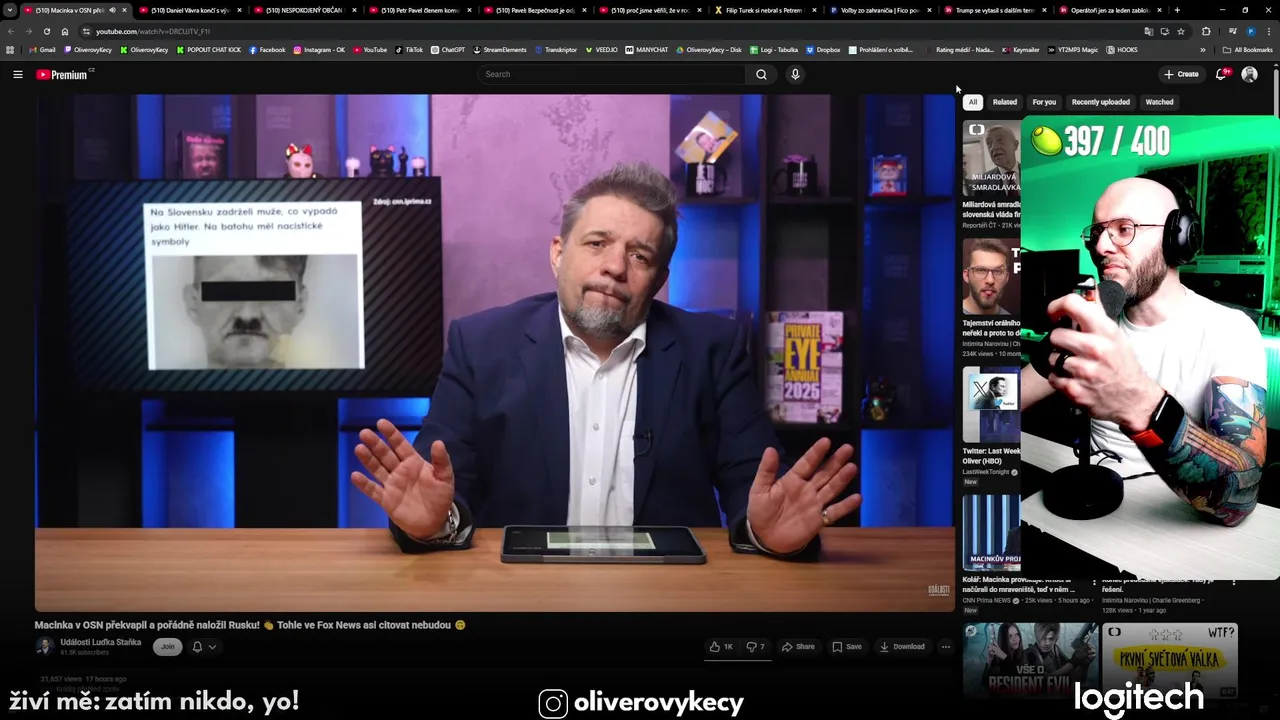Open Chrome profile avatar
Viewport: 1280px width, 720px height.
tap(1250, 31)
